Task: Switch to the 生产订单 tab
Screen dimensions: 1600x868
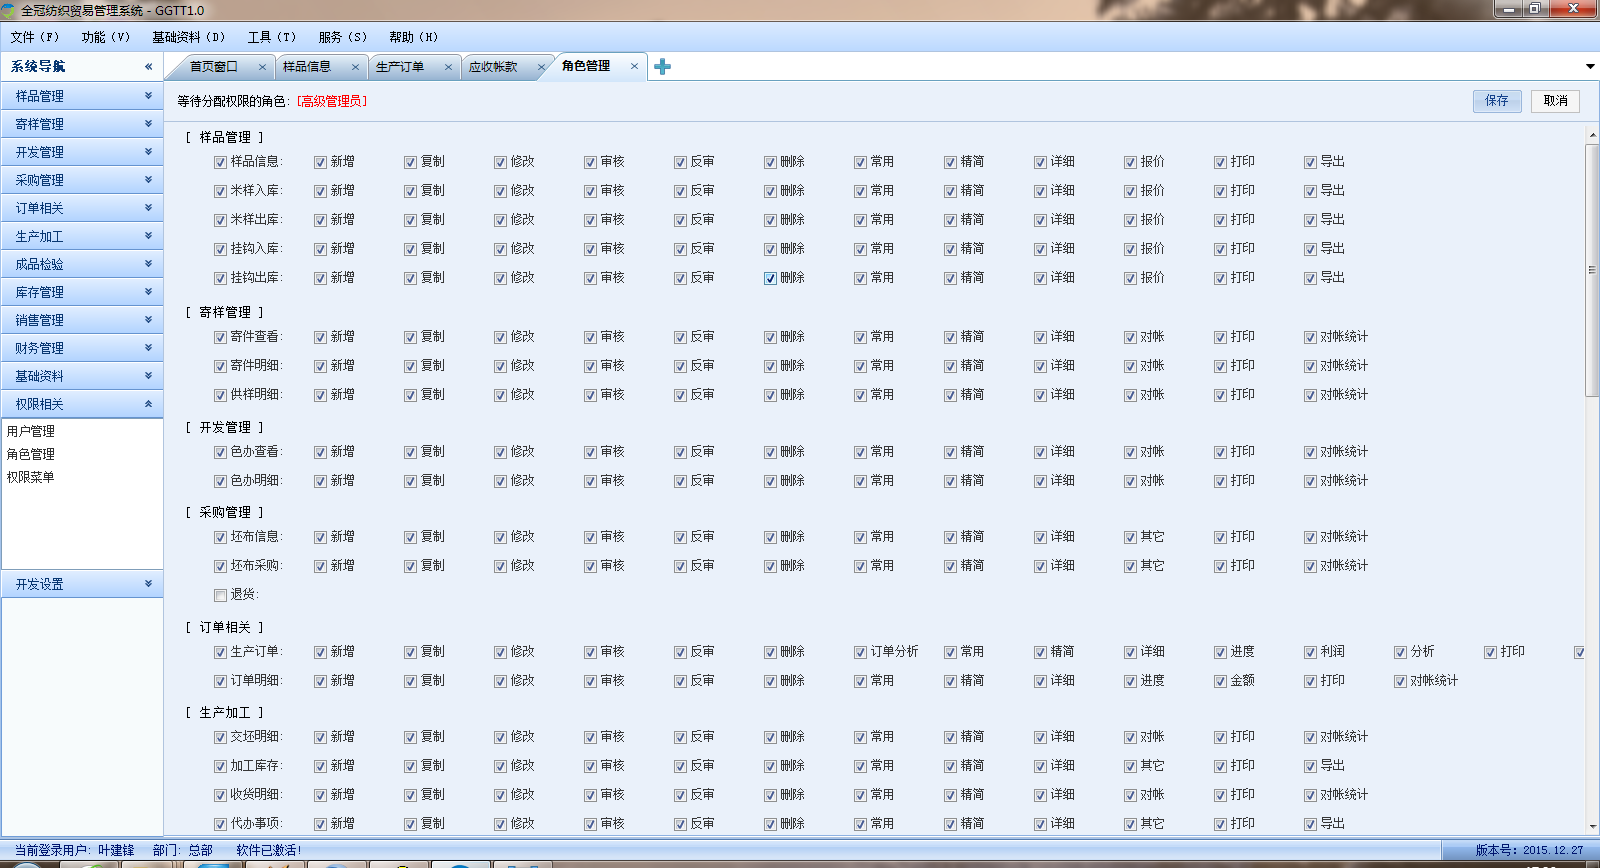Action: (x=400, y=67)
